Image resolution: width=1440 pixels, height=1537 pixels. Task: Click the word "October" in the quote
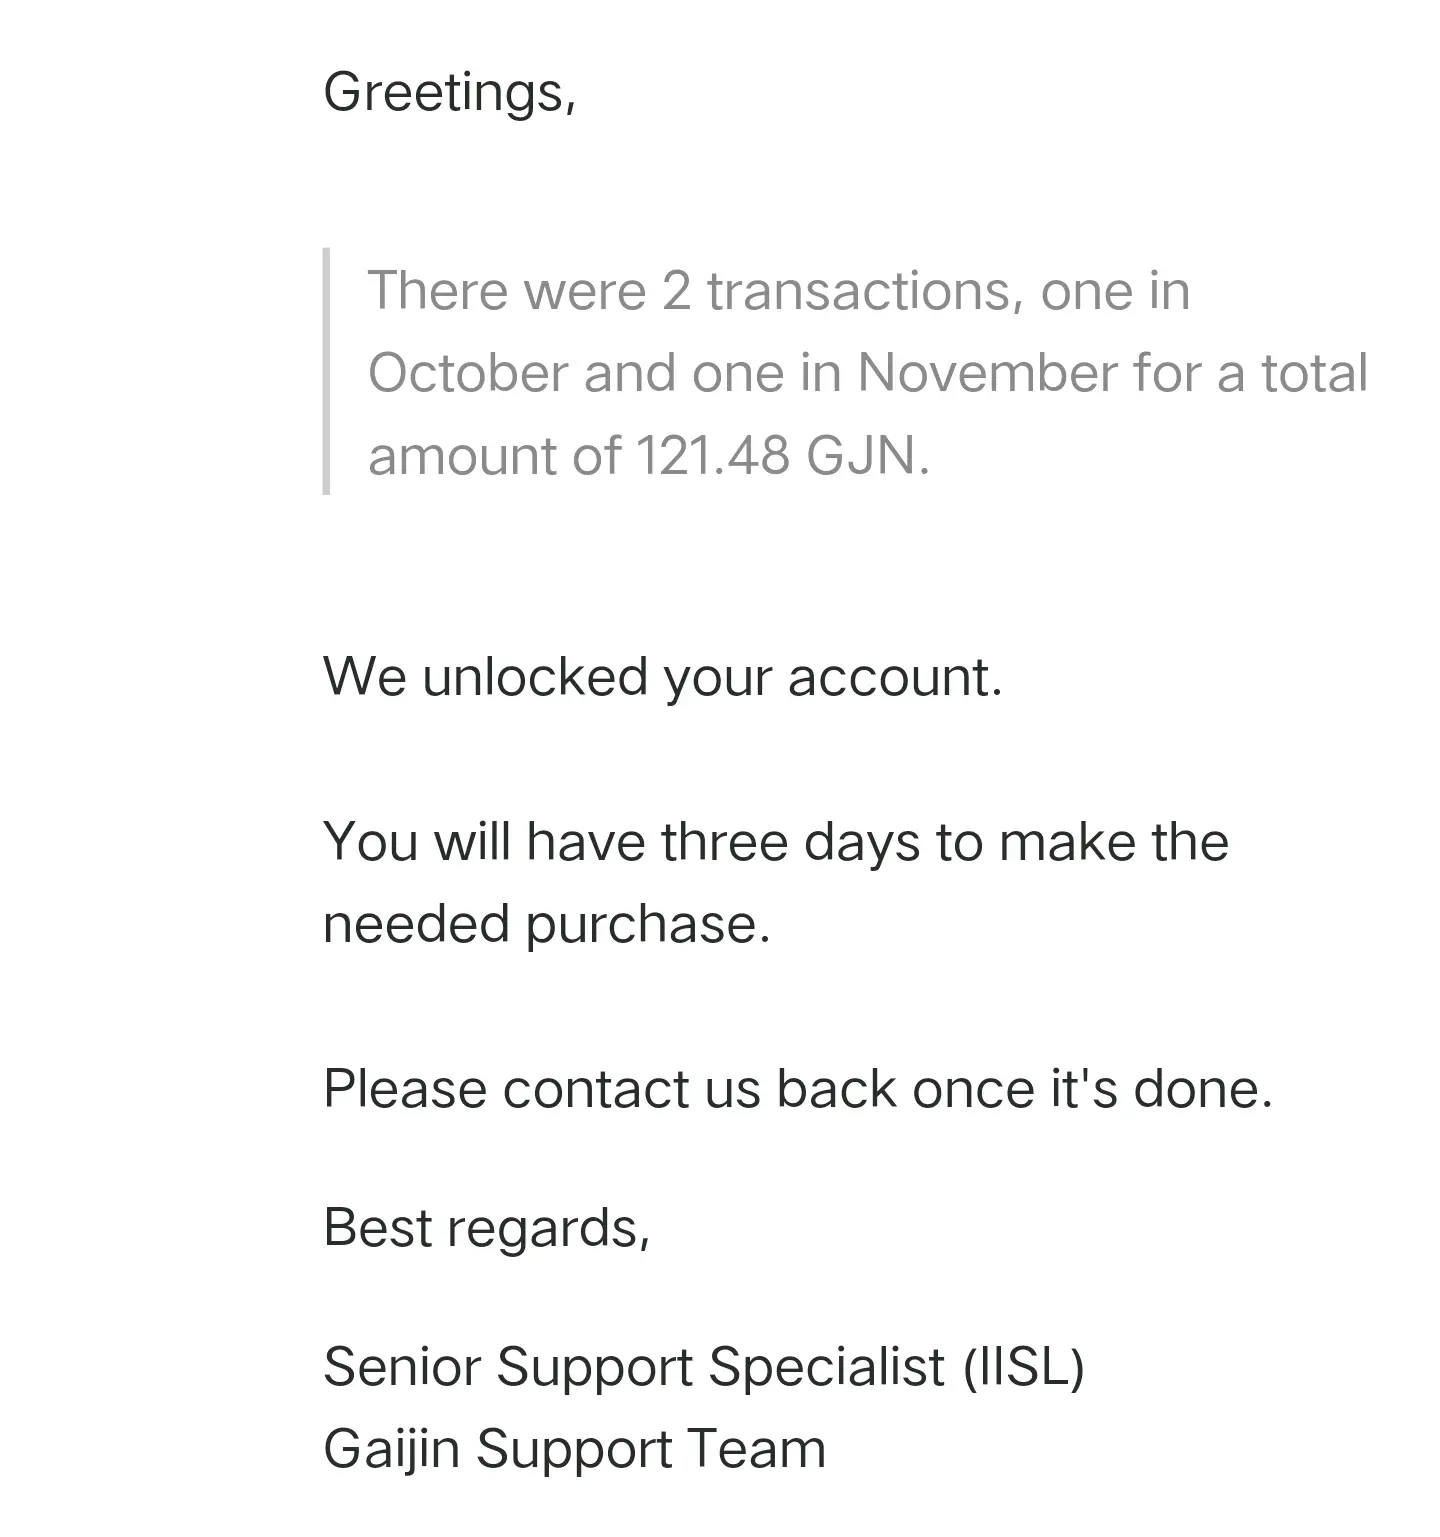click(x=468, y=373)
